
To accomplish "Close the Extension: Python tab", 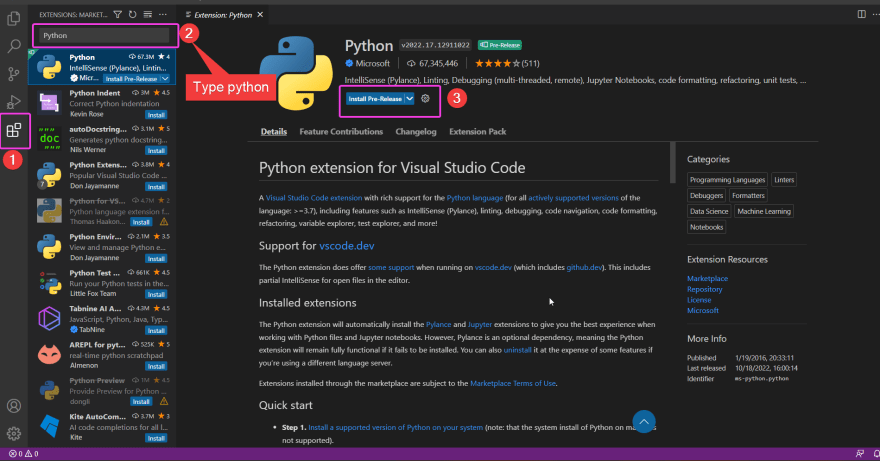I will [x=260, y=15].
